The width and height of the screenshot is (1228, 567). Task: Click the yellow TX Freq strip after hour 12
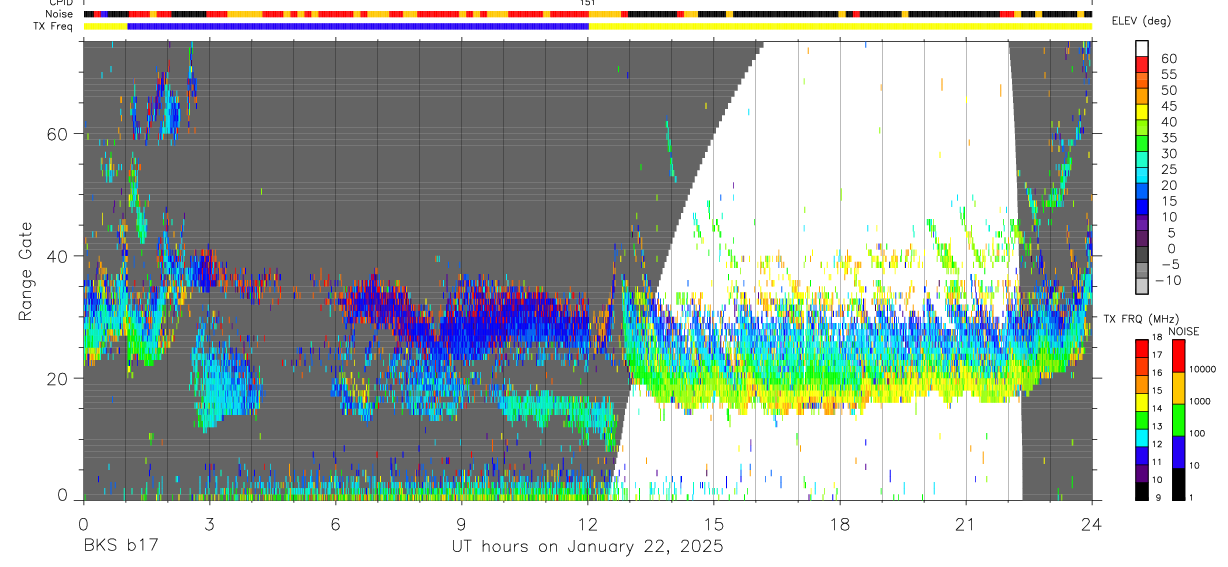click(840, 26)
